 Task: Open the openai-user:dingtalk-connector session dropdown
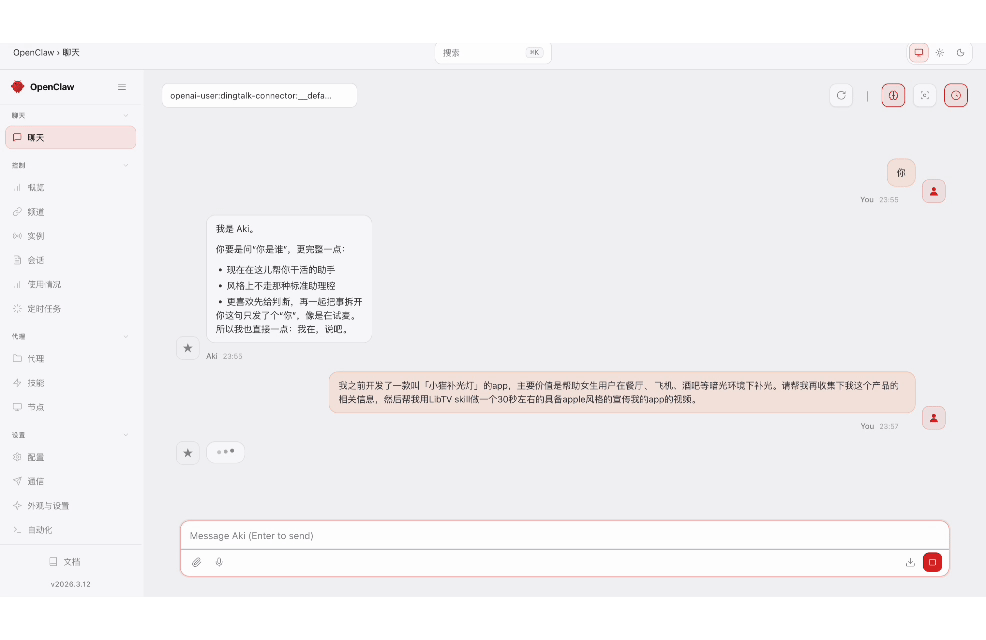click(x=259, y=96)
